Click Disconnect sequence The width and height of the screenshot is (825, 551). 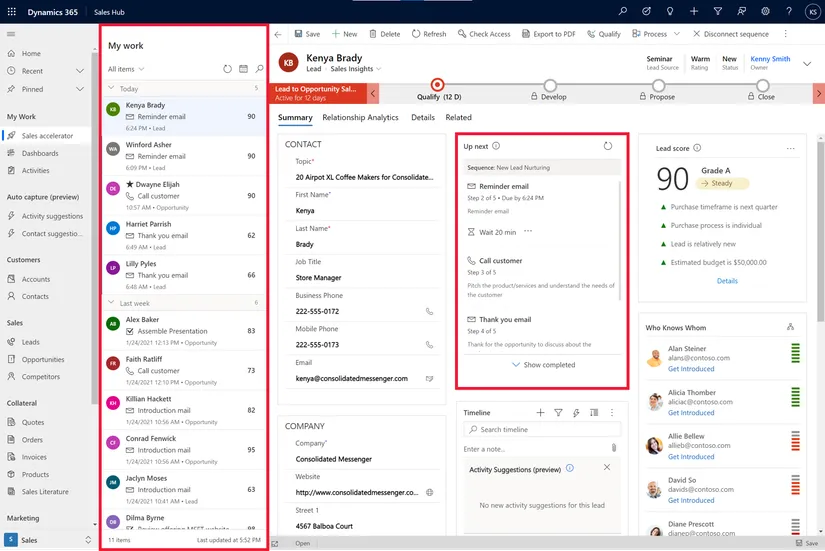[731, 34]
